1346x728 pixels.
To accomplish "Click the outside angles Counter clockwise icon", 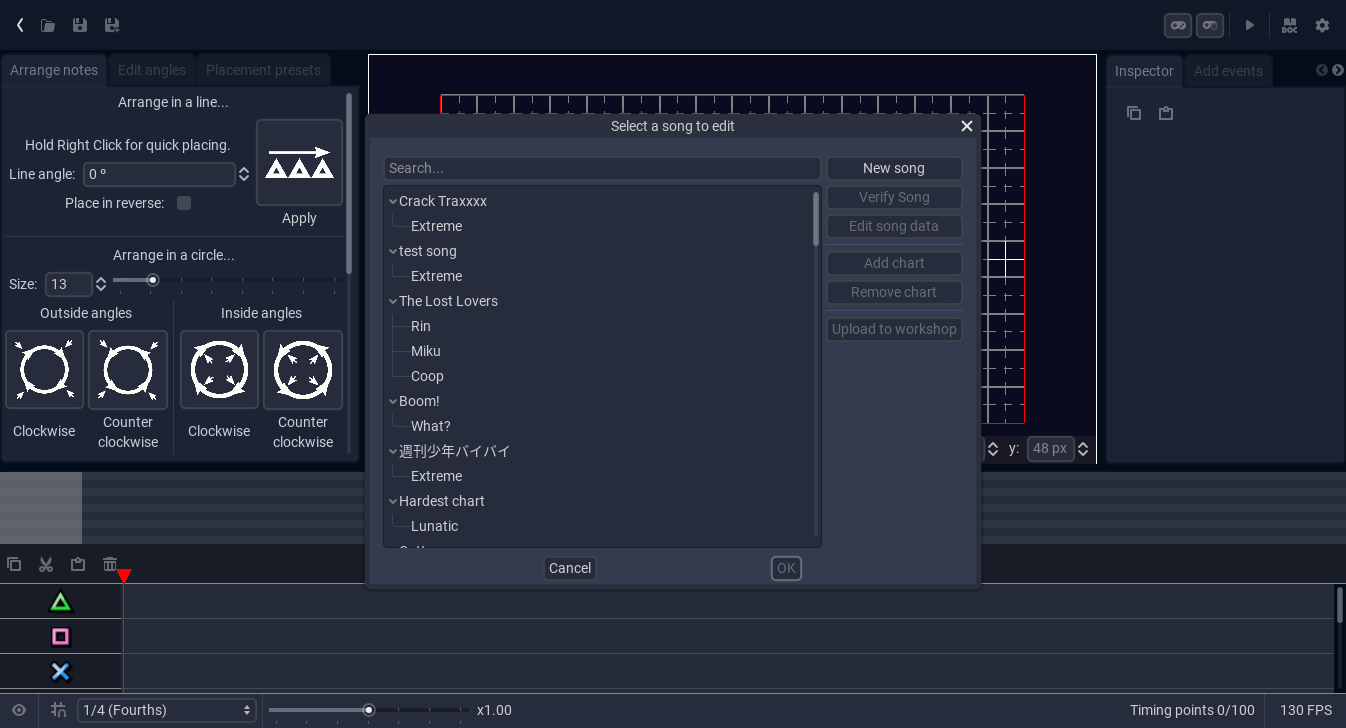I will pyautogui.click(x=128, y=370).
